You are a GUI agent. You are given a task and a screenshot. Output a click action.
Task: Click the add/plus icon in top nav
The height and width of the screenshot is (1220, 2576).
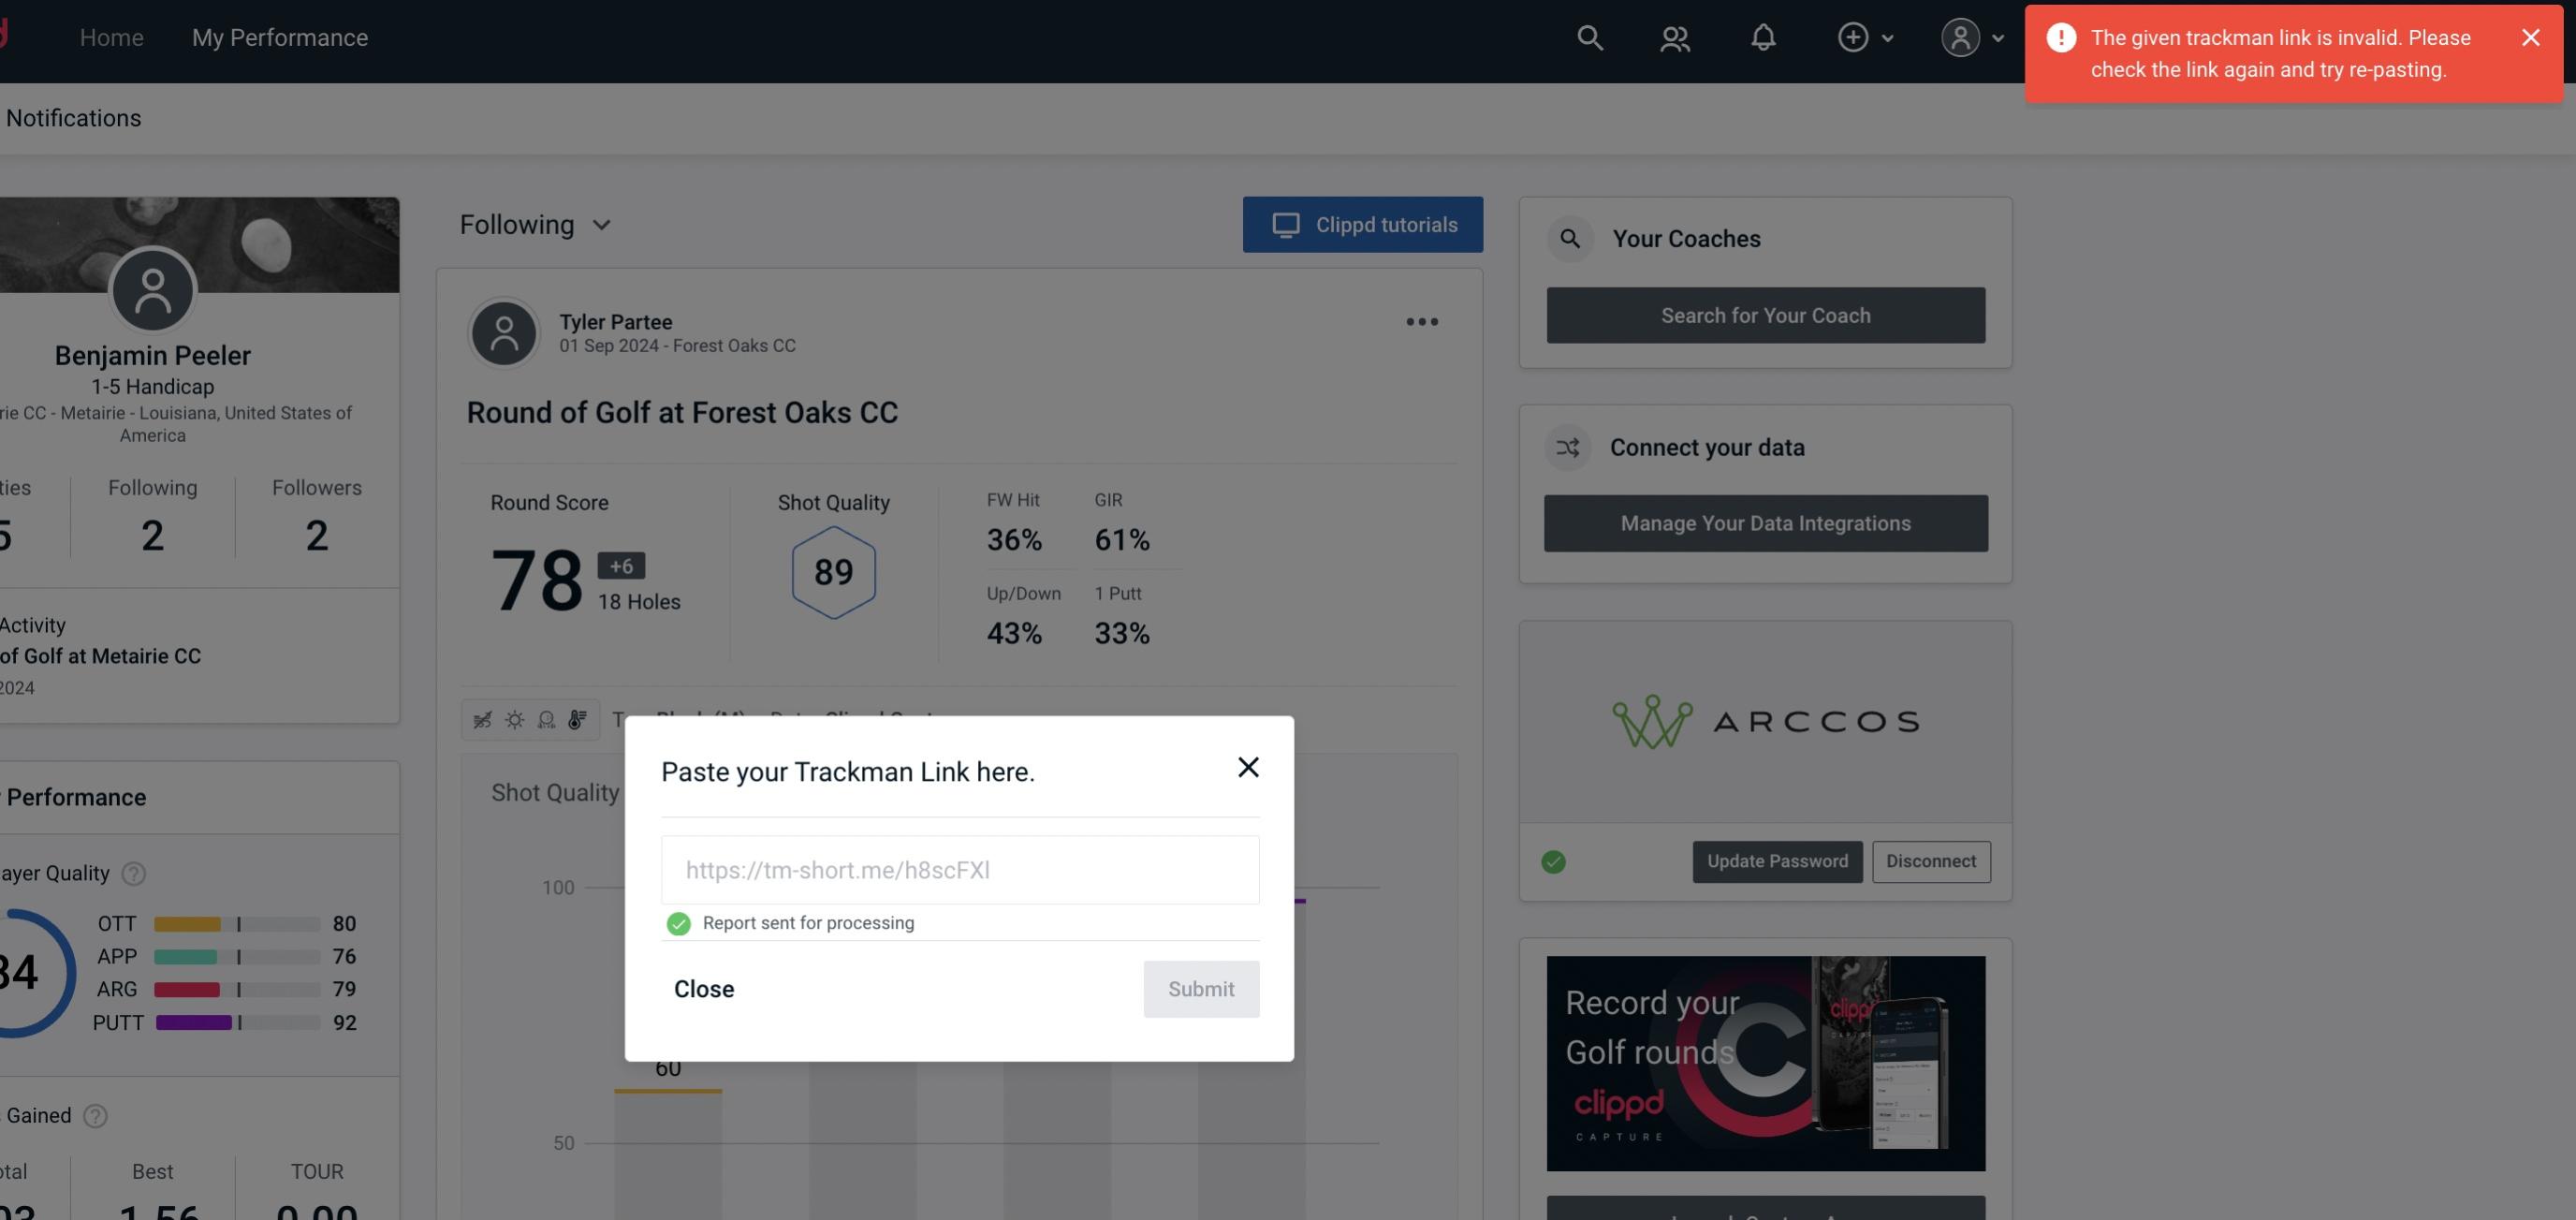pyautogui.click(x=1853, y=37)
